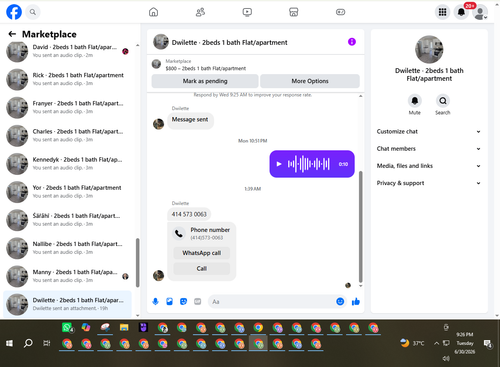The width and height of the screenshot is (500, 367).
Task: Record a voice clip with microphone icon
Action: tap(155, 302)
